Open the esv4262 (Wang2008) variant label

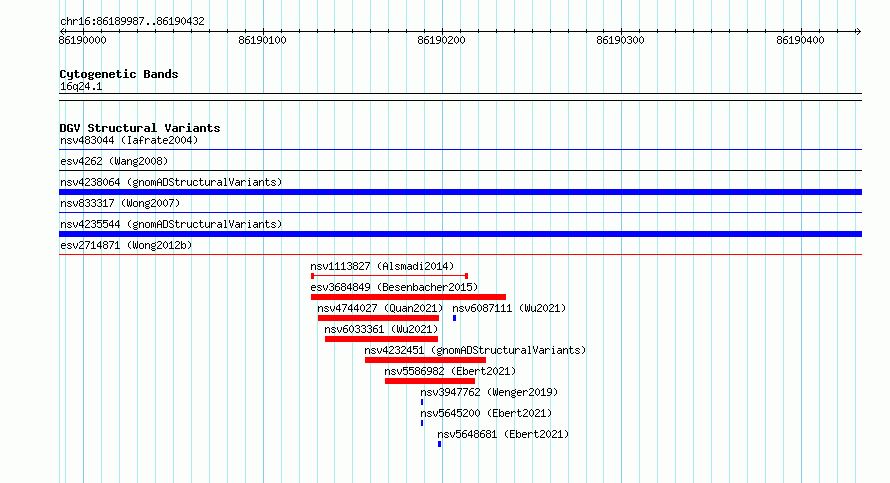[x=114, y=161]
